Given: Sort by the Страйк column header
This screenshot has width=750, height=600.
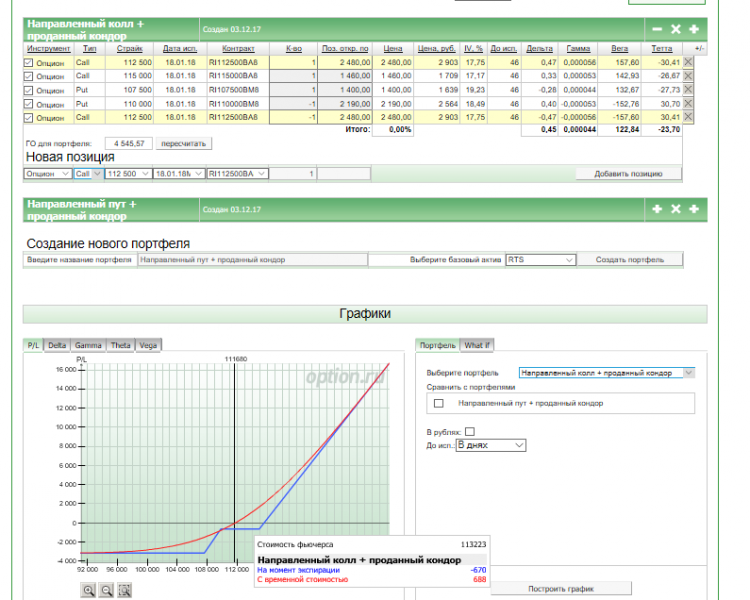Looking at the screenshot, I should pos(129,49).
